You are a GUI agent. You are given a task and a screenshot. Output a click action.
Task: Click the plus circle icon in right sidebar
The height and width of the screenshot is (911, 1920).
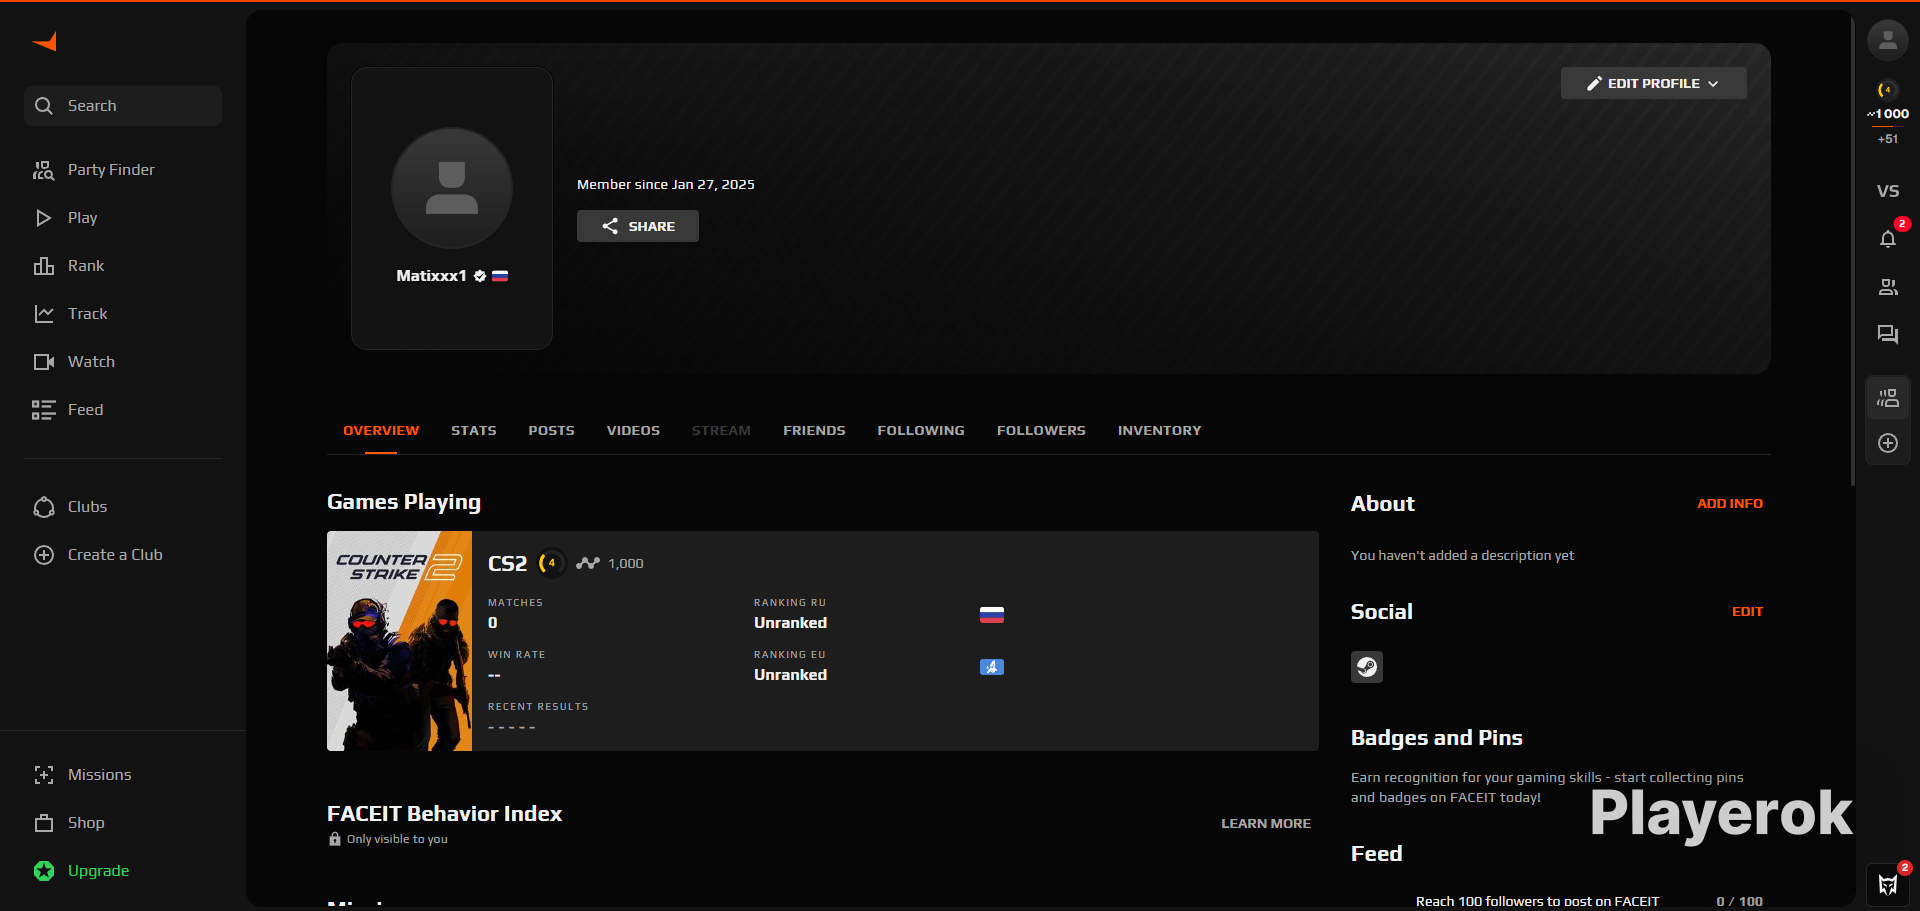point(1887,443)
